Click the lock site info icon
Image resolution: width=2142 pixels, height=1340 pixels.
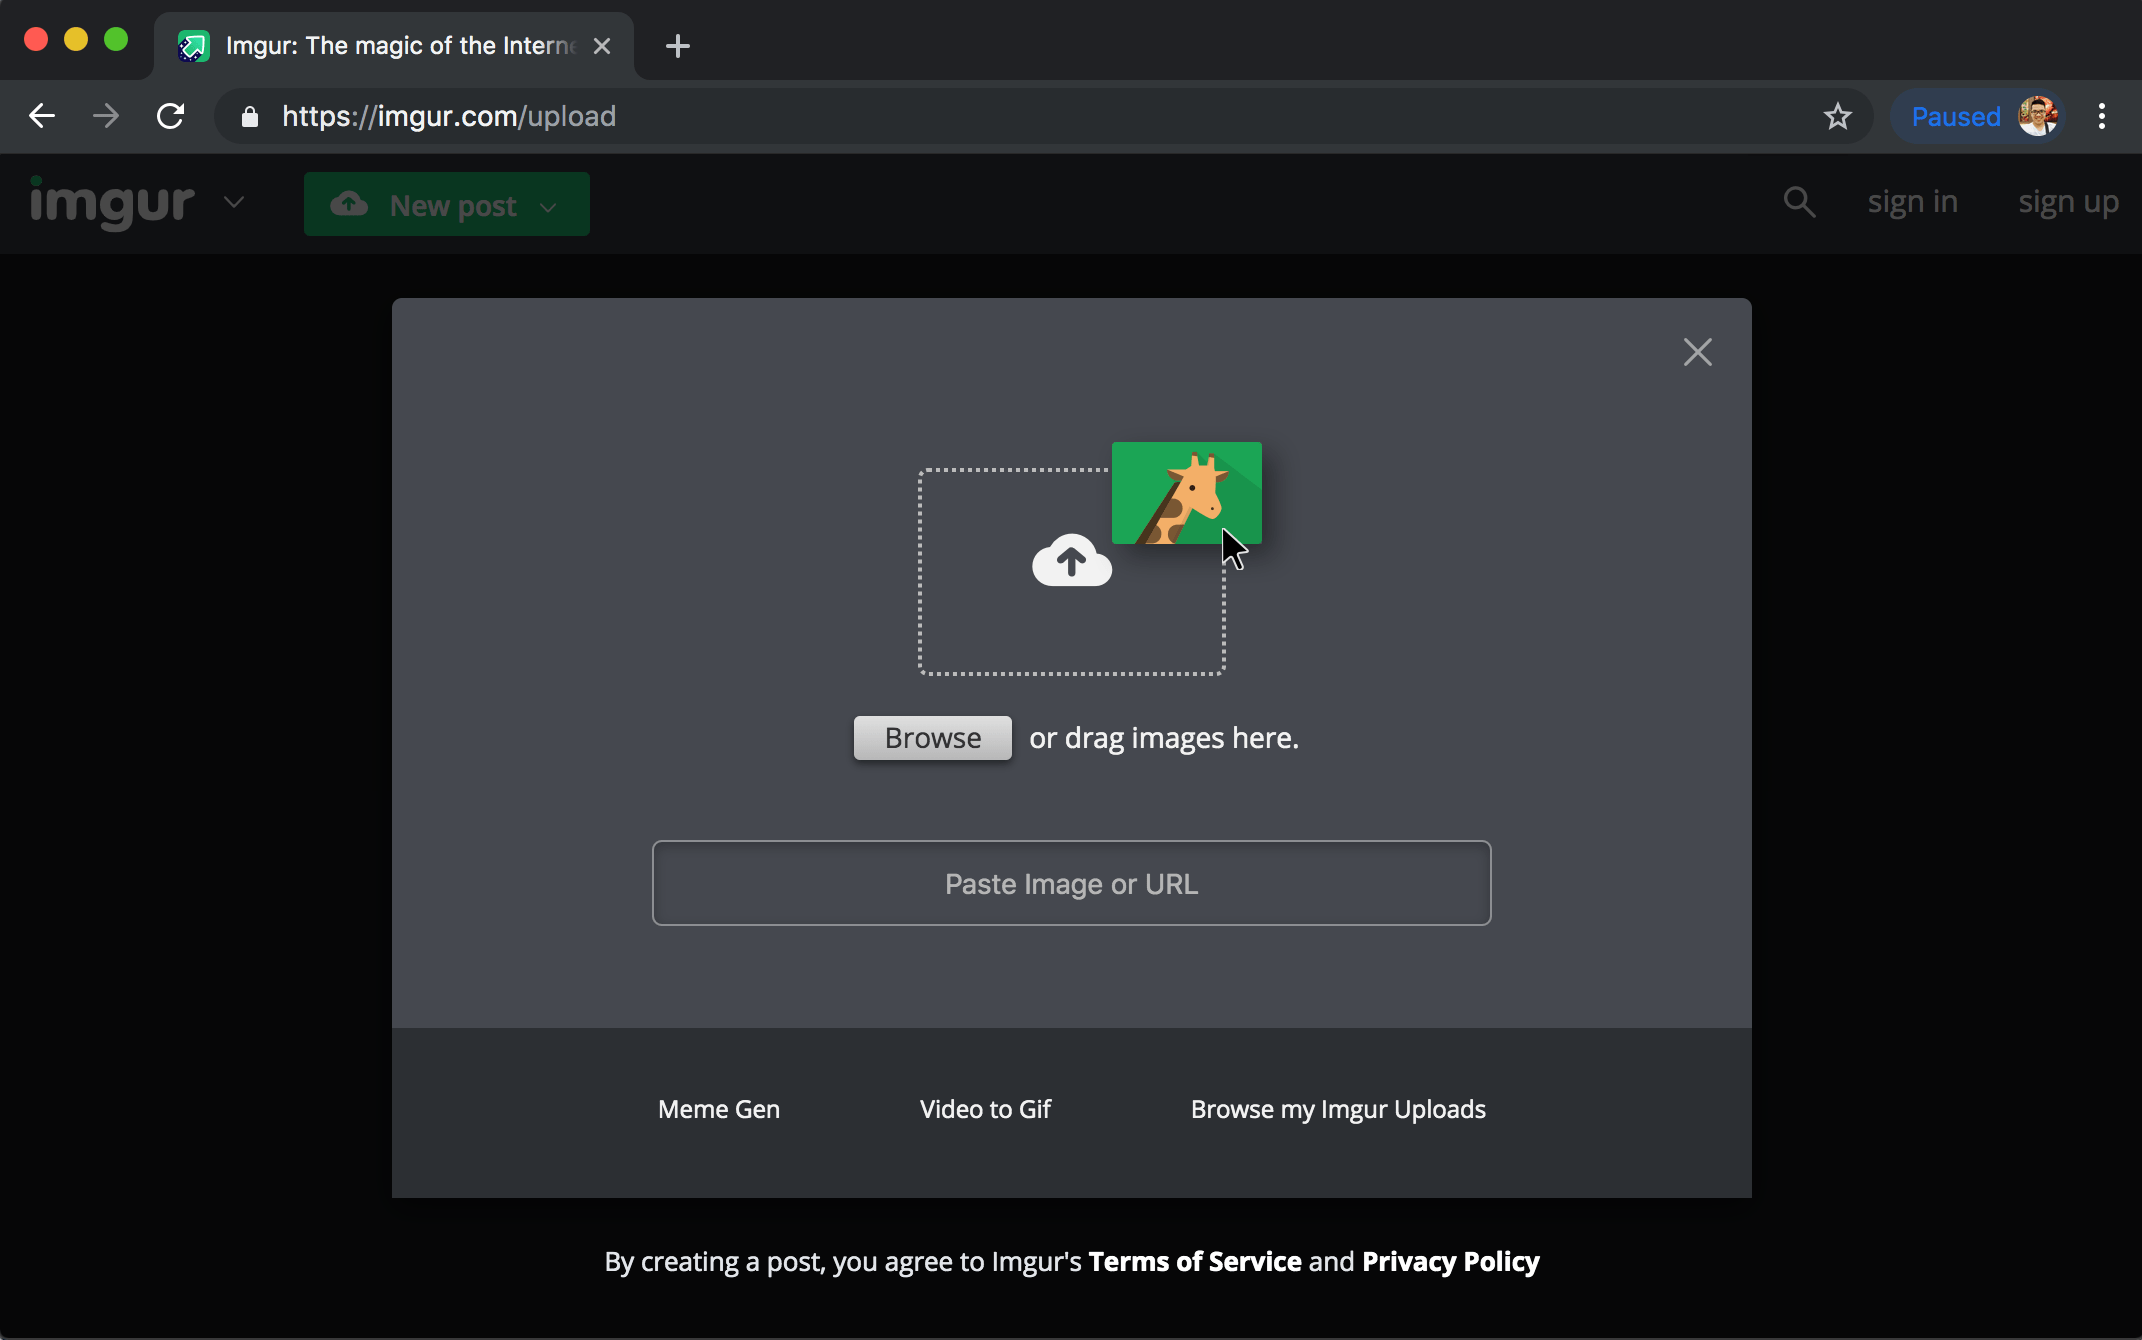click(250, 117)
